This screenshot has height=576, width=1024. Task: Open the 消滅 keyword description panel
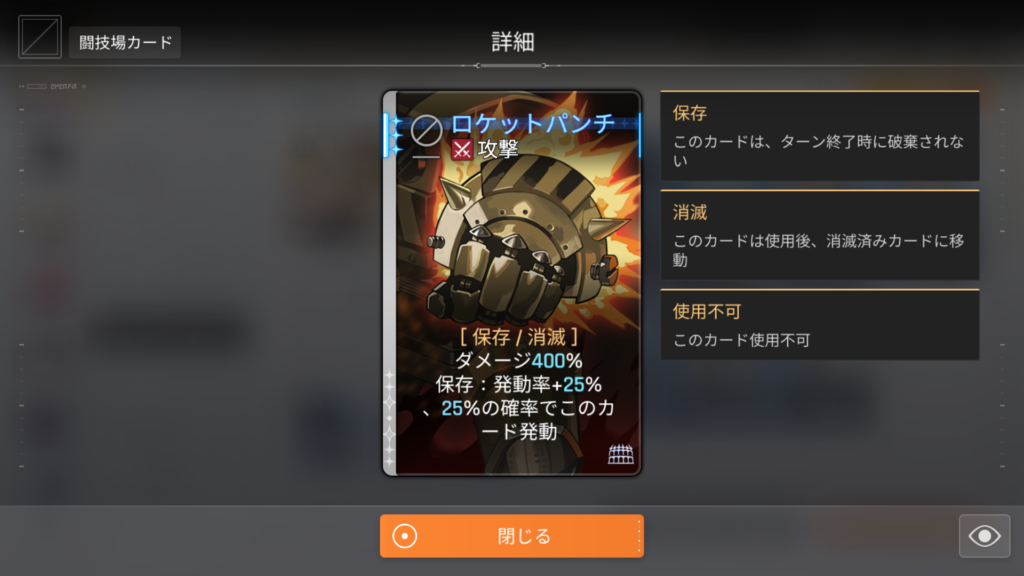[820, 235]
